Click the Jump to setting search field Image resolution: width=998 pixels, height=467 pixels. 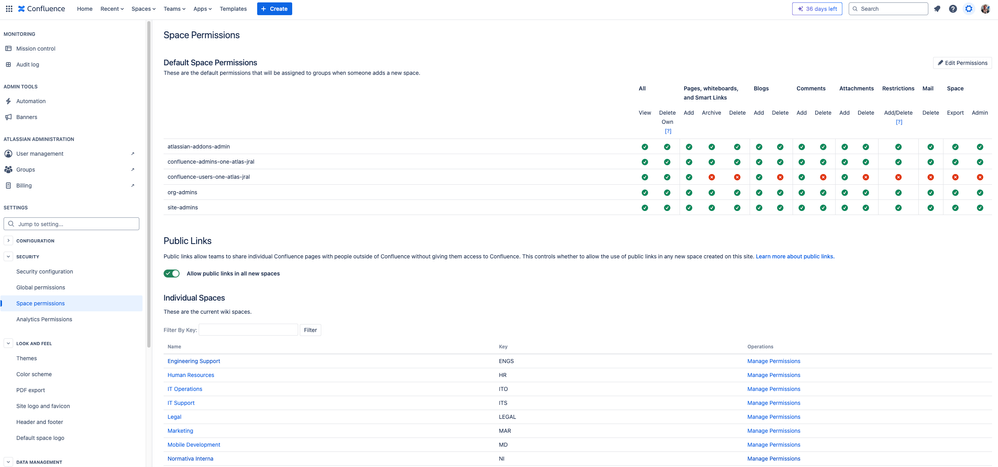[71, 224]
